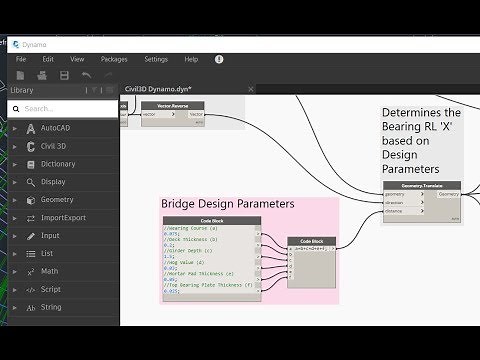Select the Vector.Reverse node header
This screenshot has width=480, height=360.
[173, 106]
